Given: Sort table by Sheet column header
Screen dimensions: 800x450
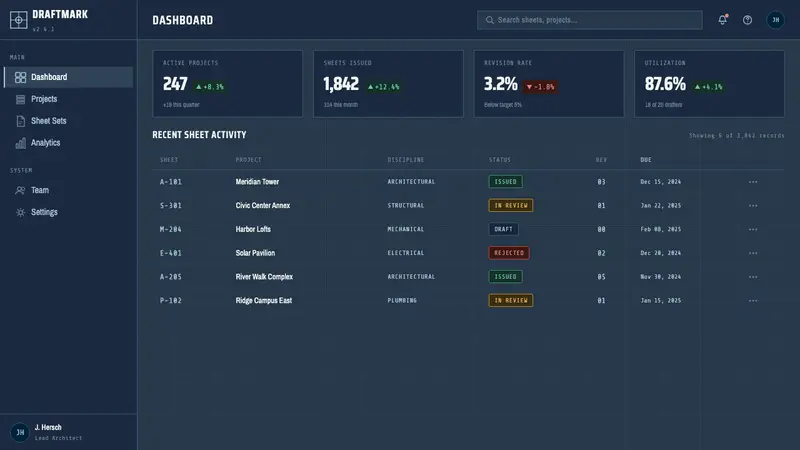Looking at the screenshot, I should (x=169, y=160).
